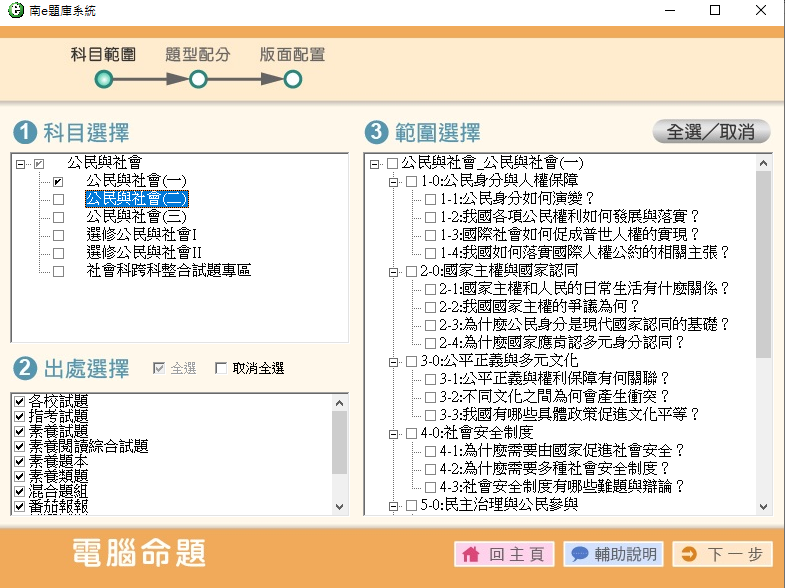The image size is (785, 588).
Task: Click the 版面配置 step circle
Action: tap(292, 79)
